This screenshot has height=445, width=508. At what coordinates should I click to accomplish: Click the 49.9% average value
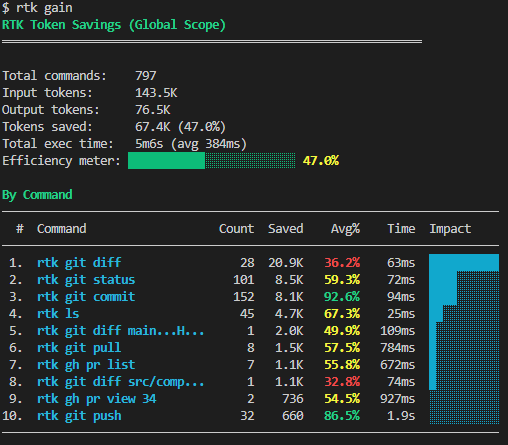pos(342,331)
